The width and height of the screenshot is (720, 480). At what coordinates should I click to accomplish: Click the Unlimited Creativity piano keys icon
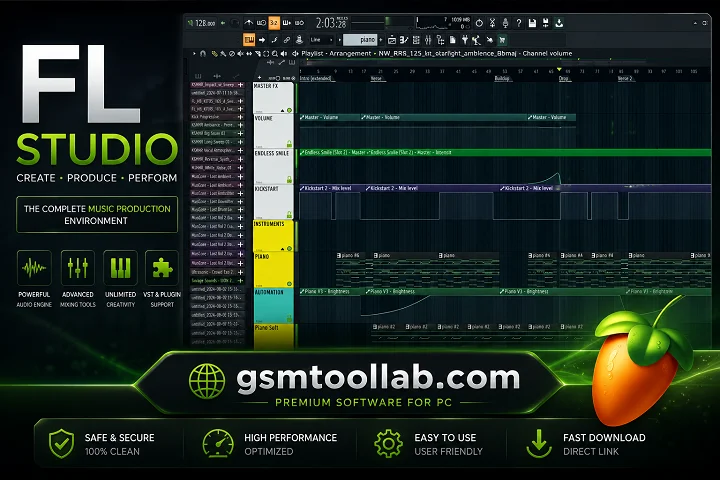click(120, 268)
